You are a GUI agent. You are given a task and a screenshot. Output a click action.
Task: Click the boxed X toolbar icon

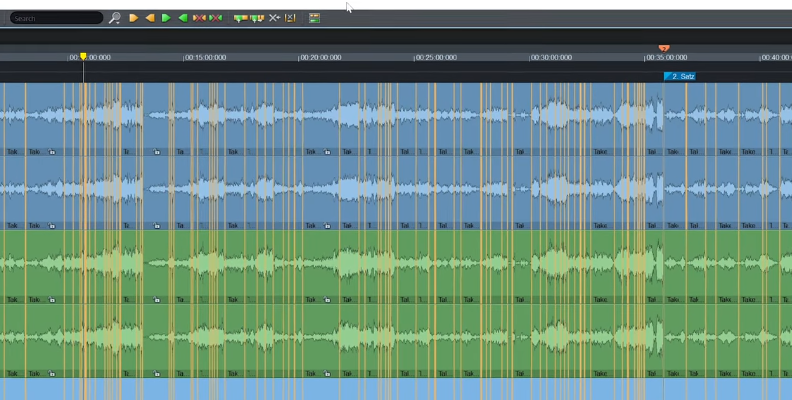coord(290,18)
